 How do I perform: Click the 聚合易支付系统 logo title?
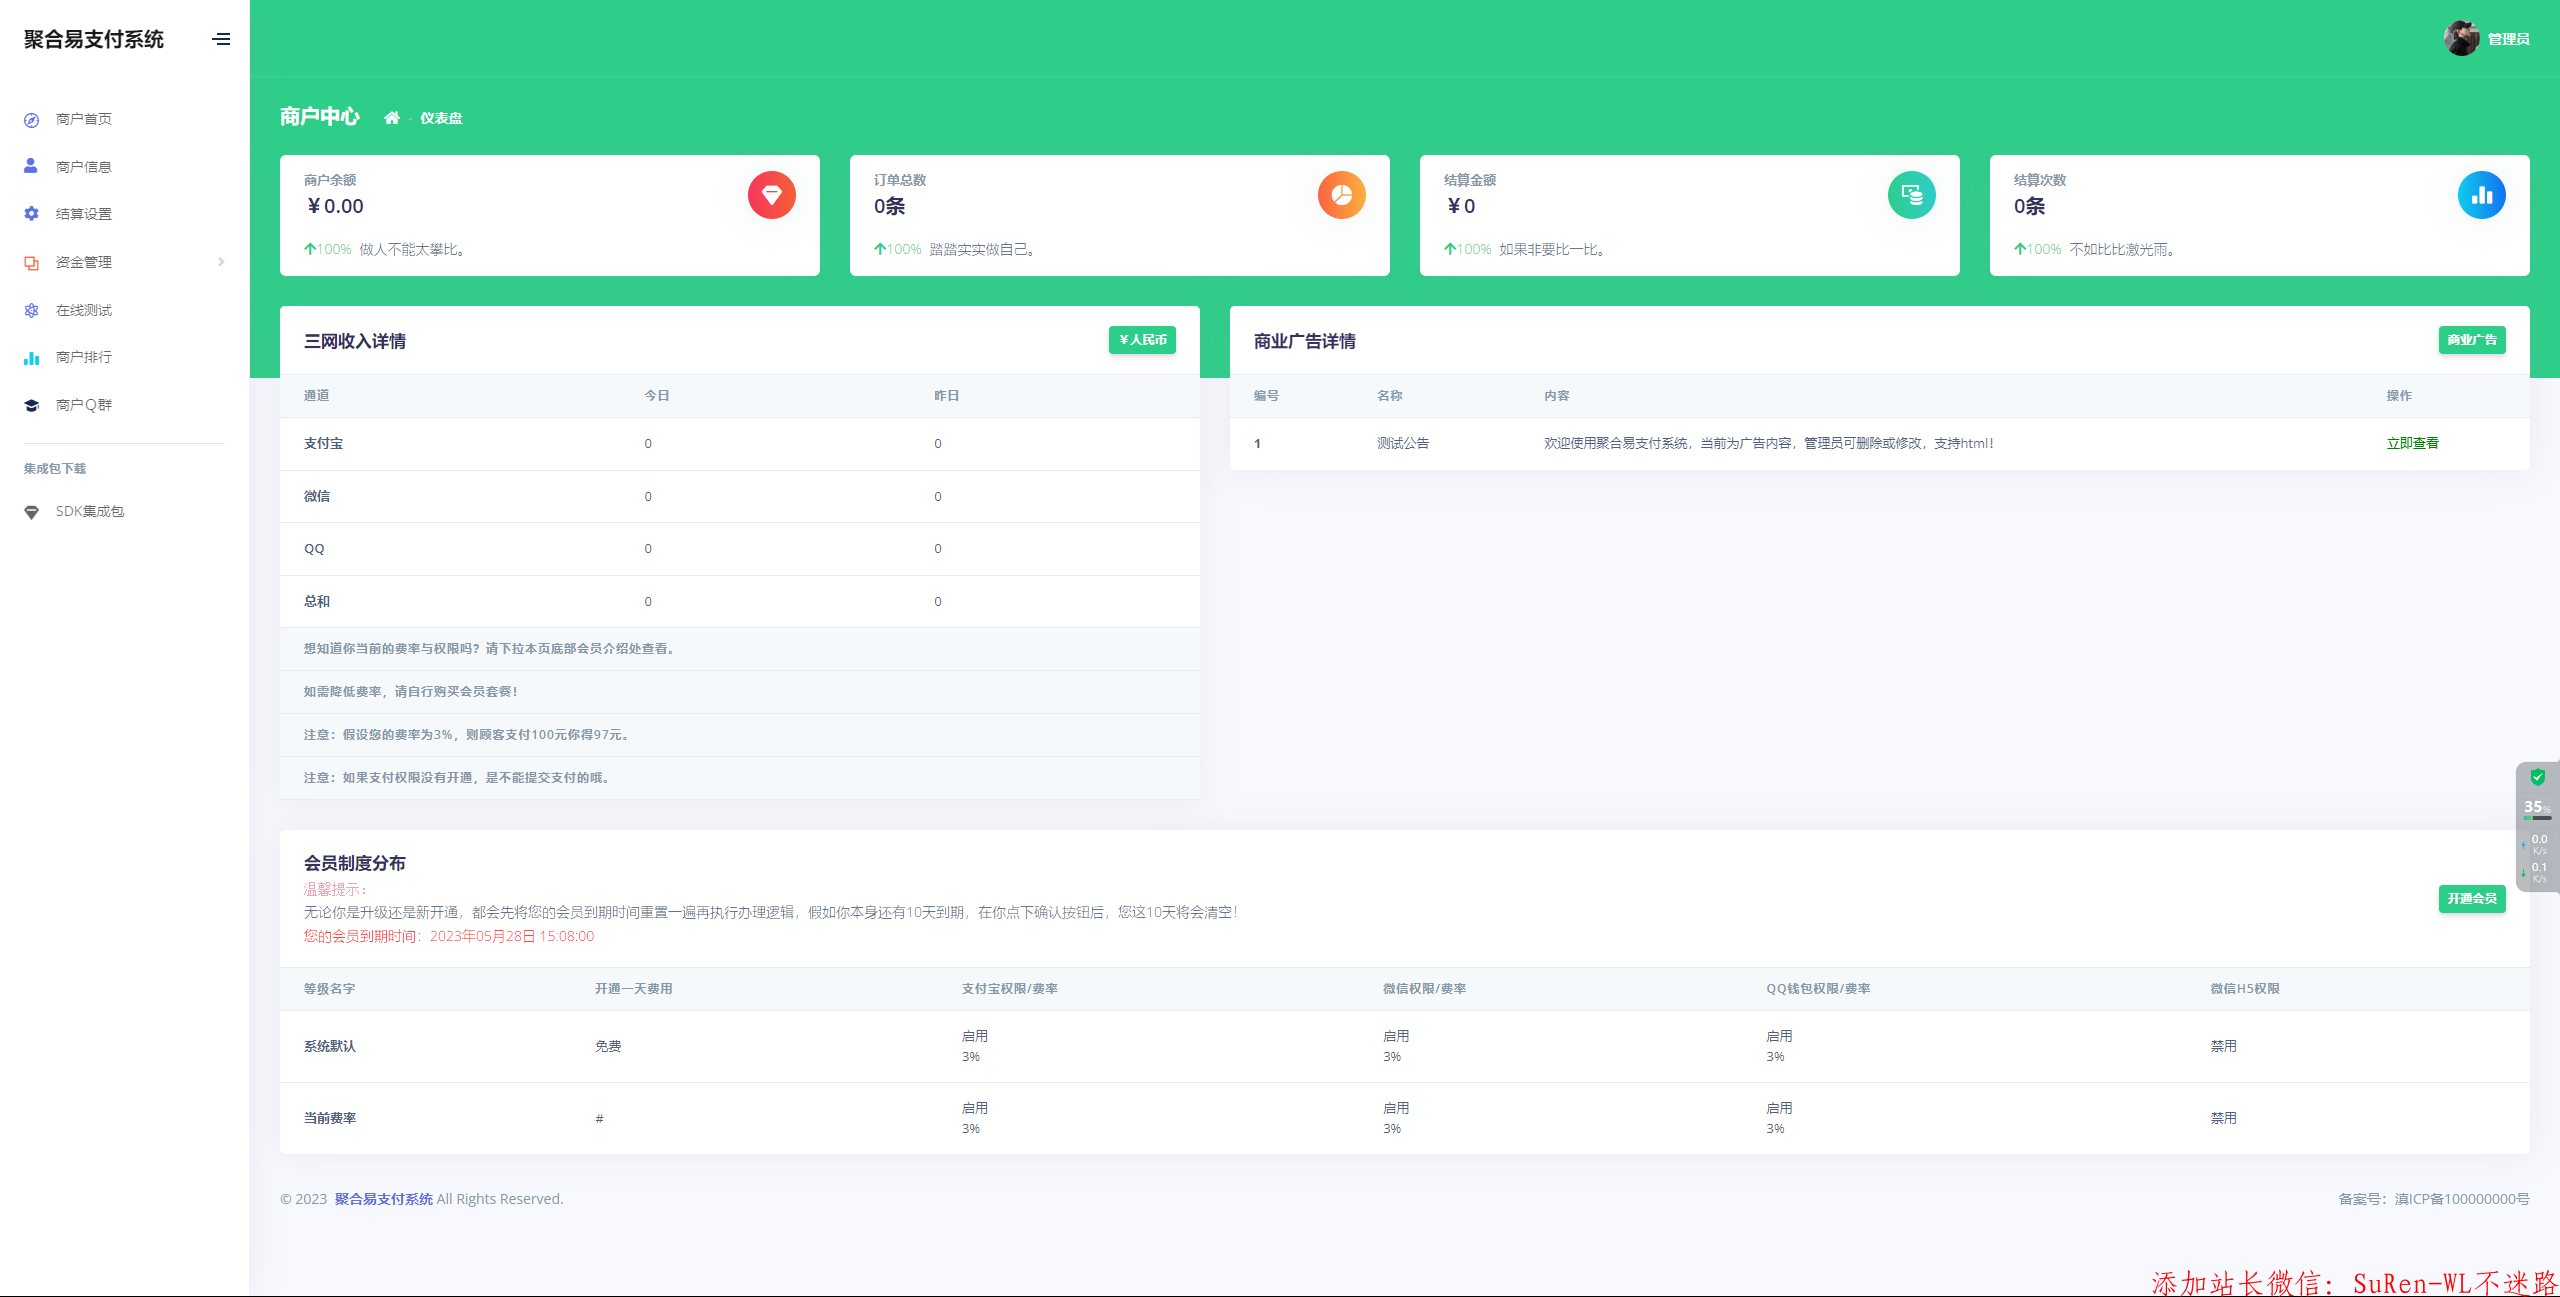94,39
